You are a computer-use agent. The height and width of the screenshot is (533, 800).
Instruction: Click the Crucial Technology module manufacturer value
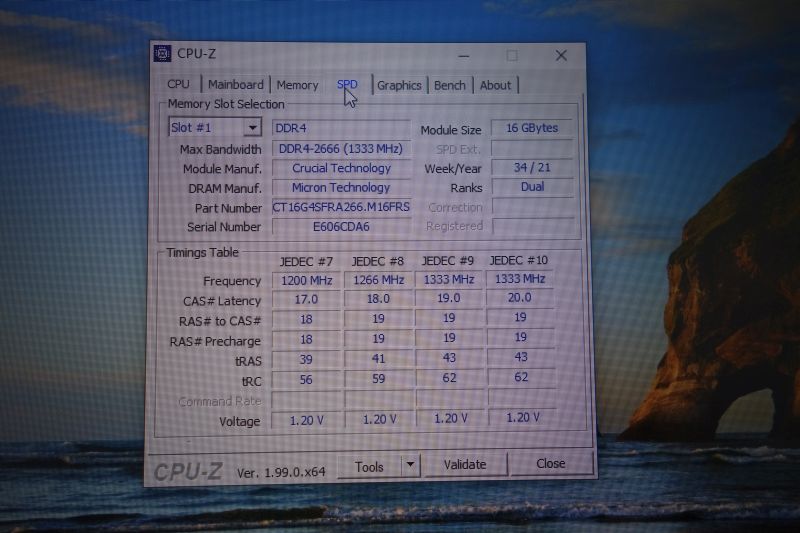click(x=341, y=168)
